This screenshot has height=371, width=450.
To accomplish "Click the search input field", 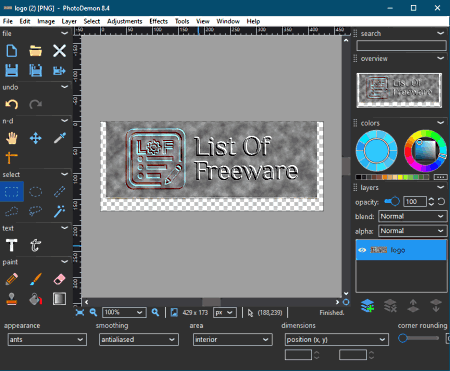I will [401, 46].
